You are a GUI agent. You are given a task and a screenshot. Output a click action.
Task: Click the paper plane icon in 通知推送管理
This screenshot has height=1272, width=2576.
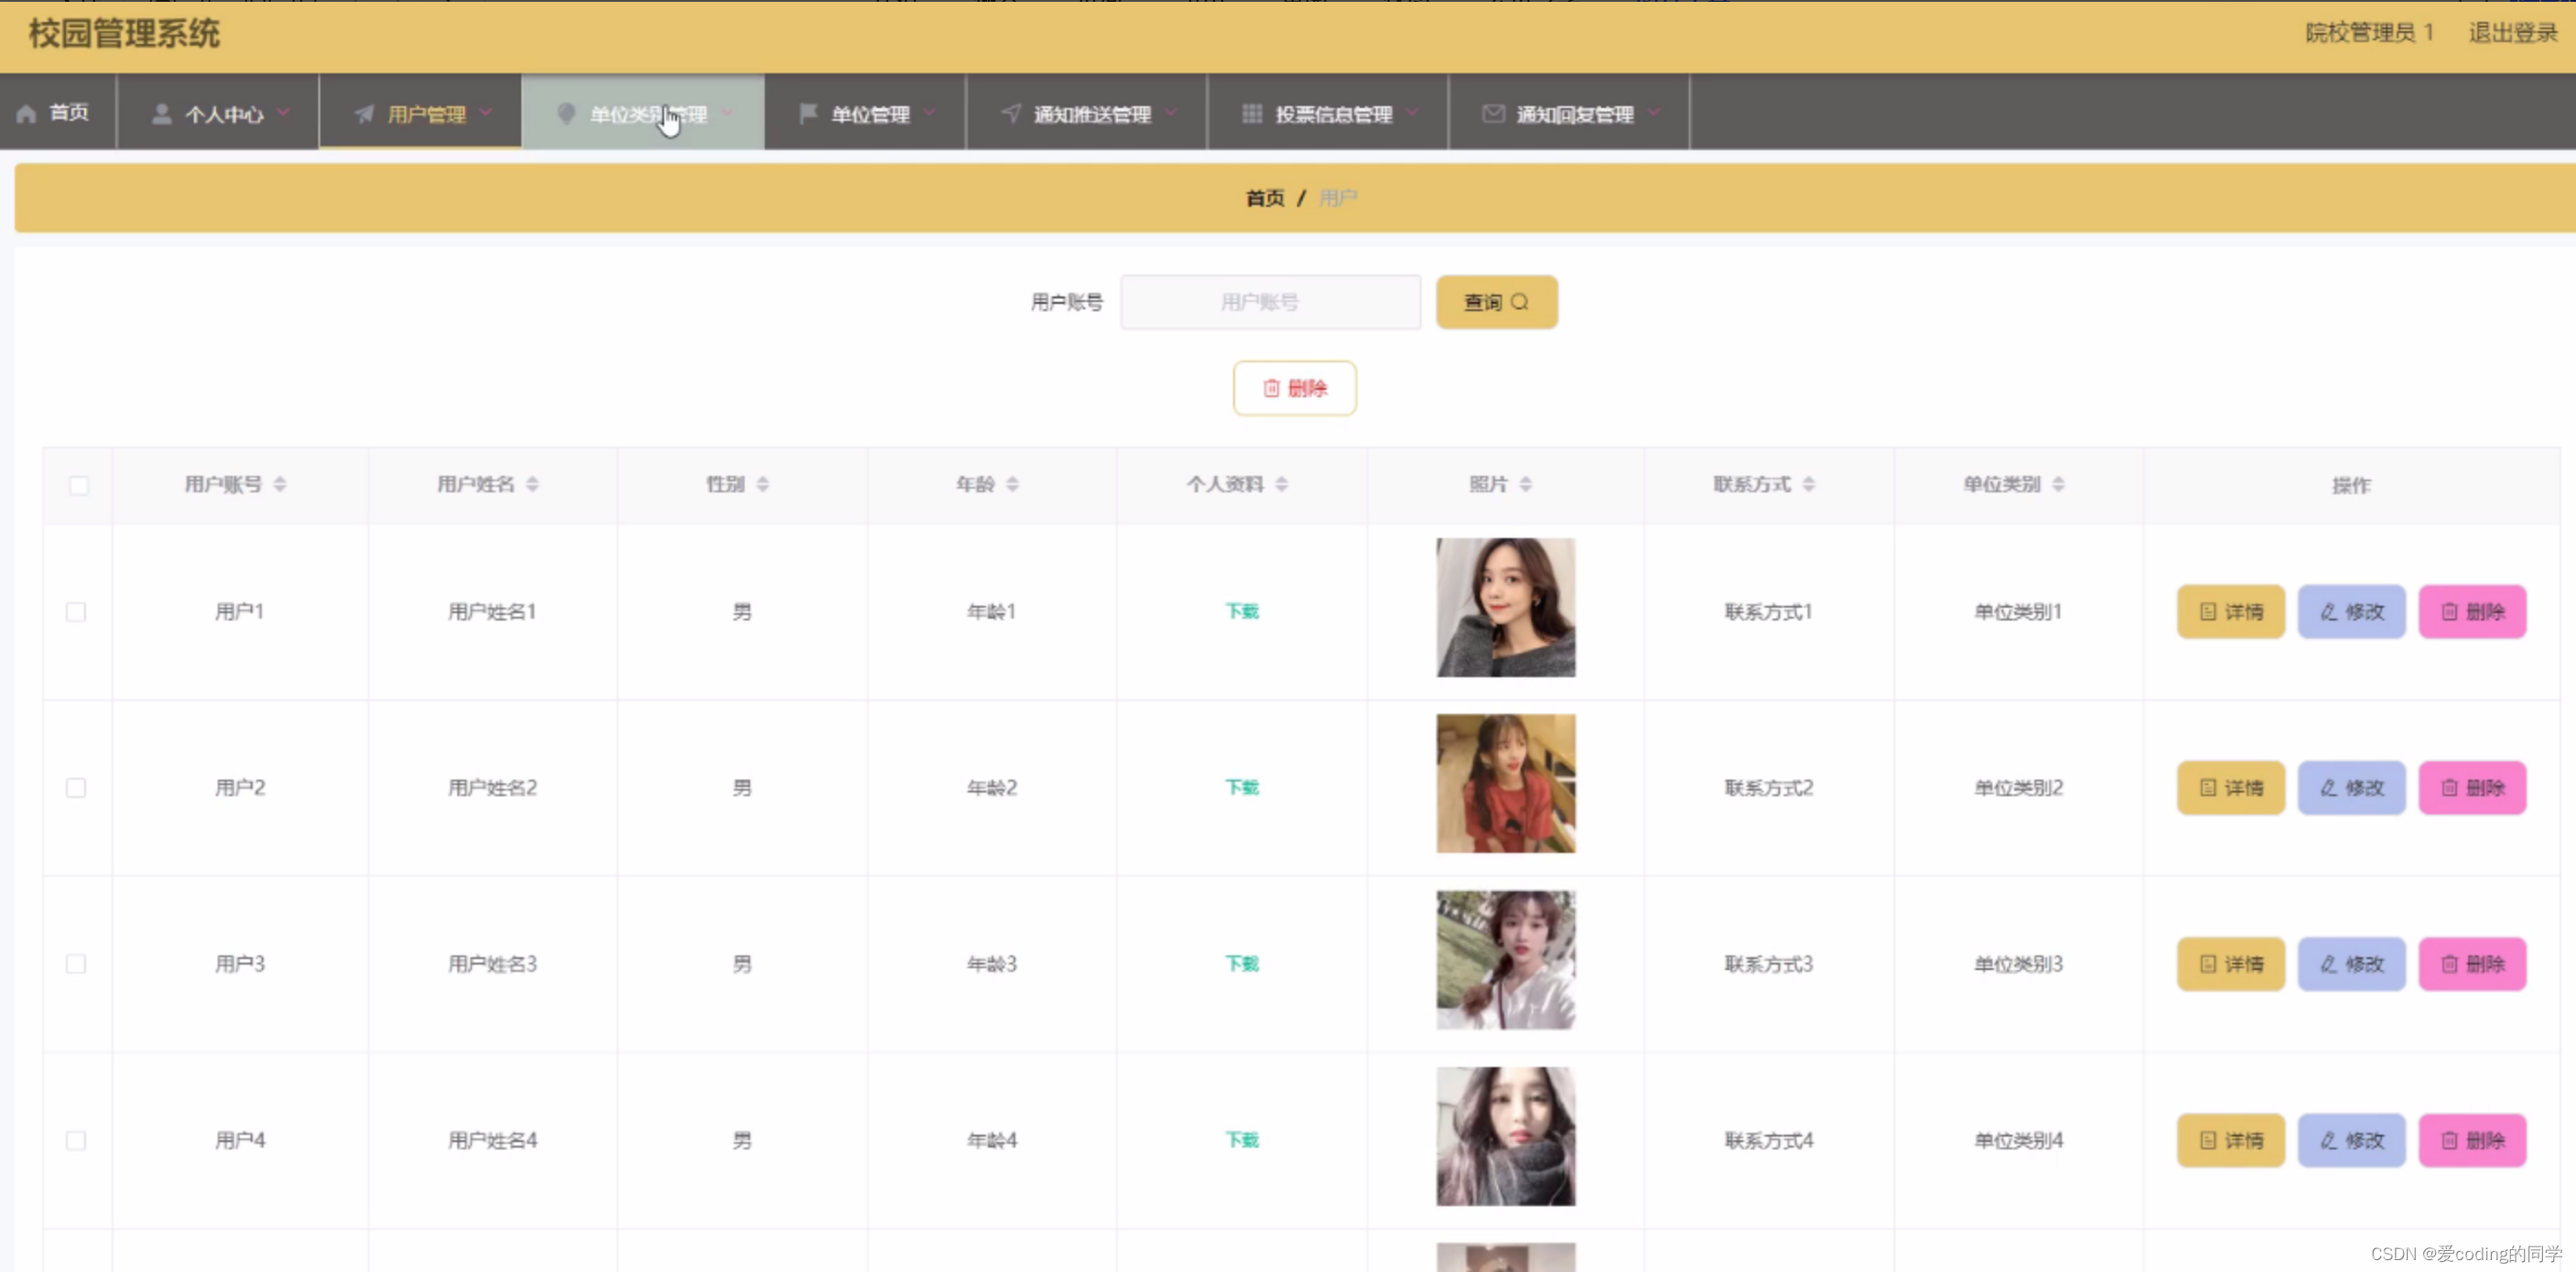(1011, 114)
